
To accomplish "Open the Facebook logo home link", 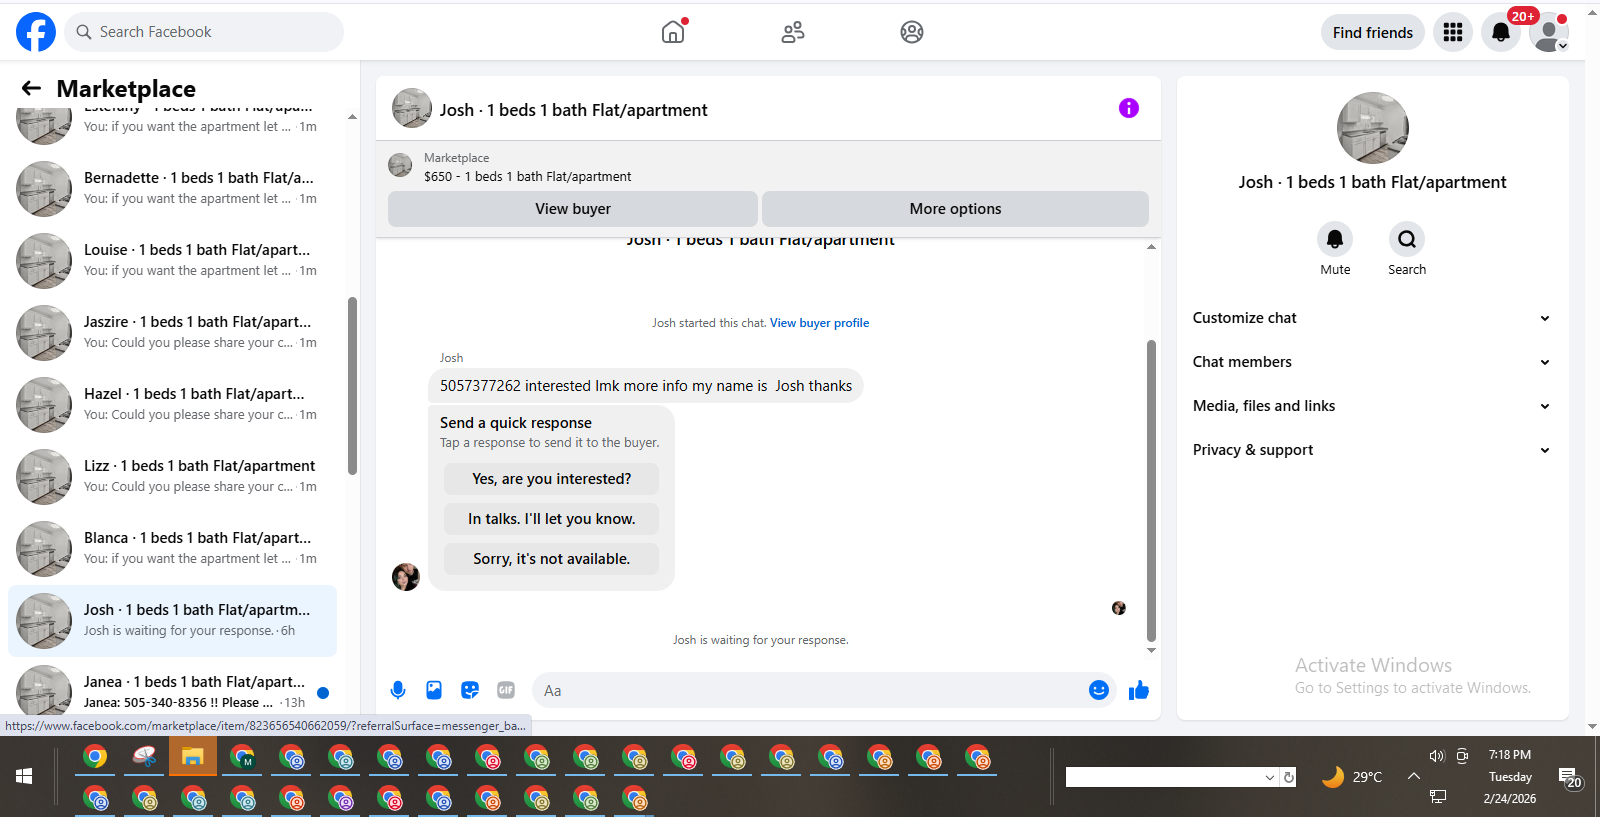I will pos(36,32).
